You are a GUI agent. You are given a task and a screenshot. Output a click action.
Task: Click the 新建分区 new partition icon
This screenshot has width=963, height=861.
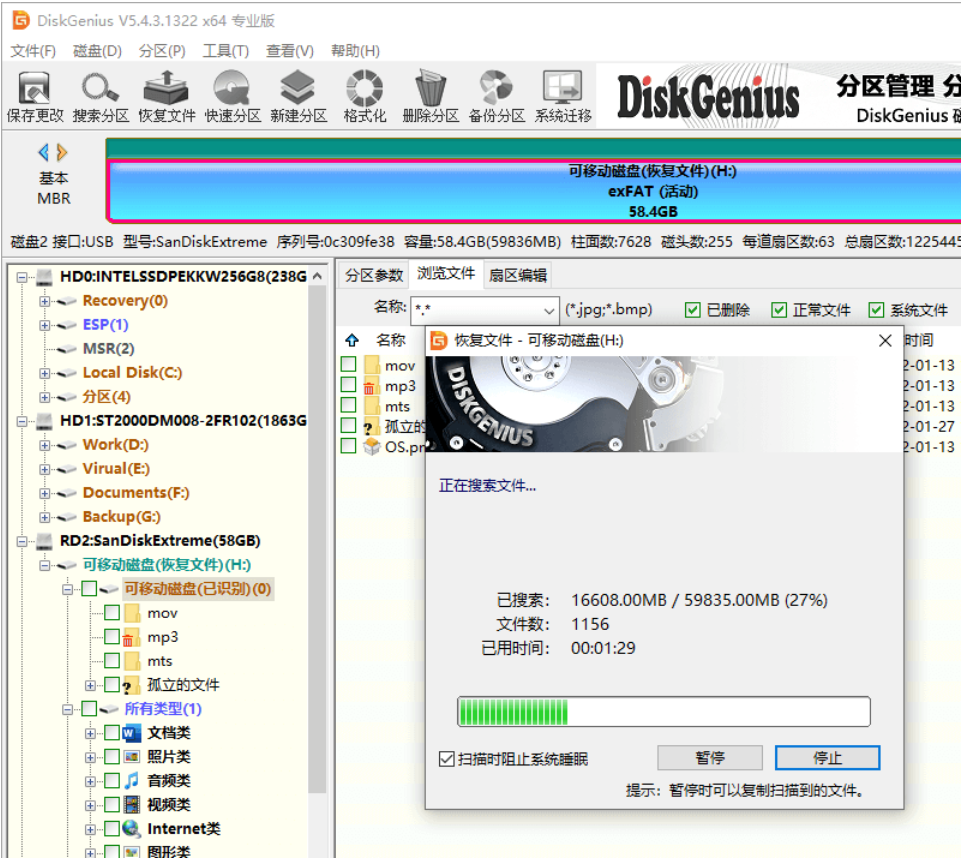pos(298,96)
